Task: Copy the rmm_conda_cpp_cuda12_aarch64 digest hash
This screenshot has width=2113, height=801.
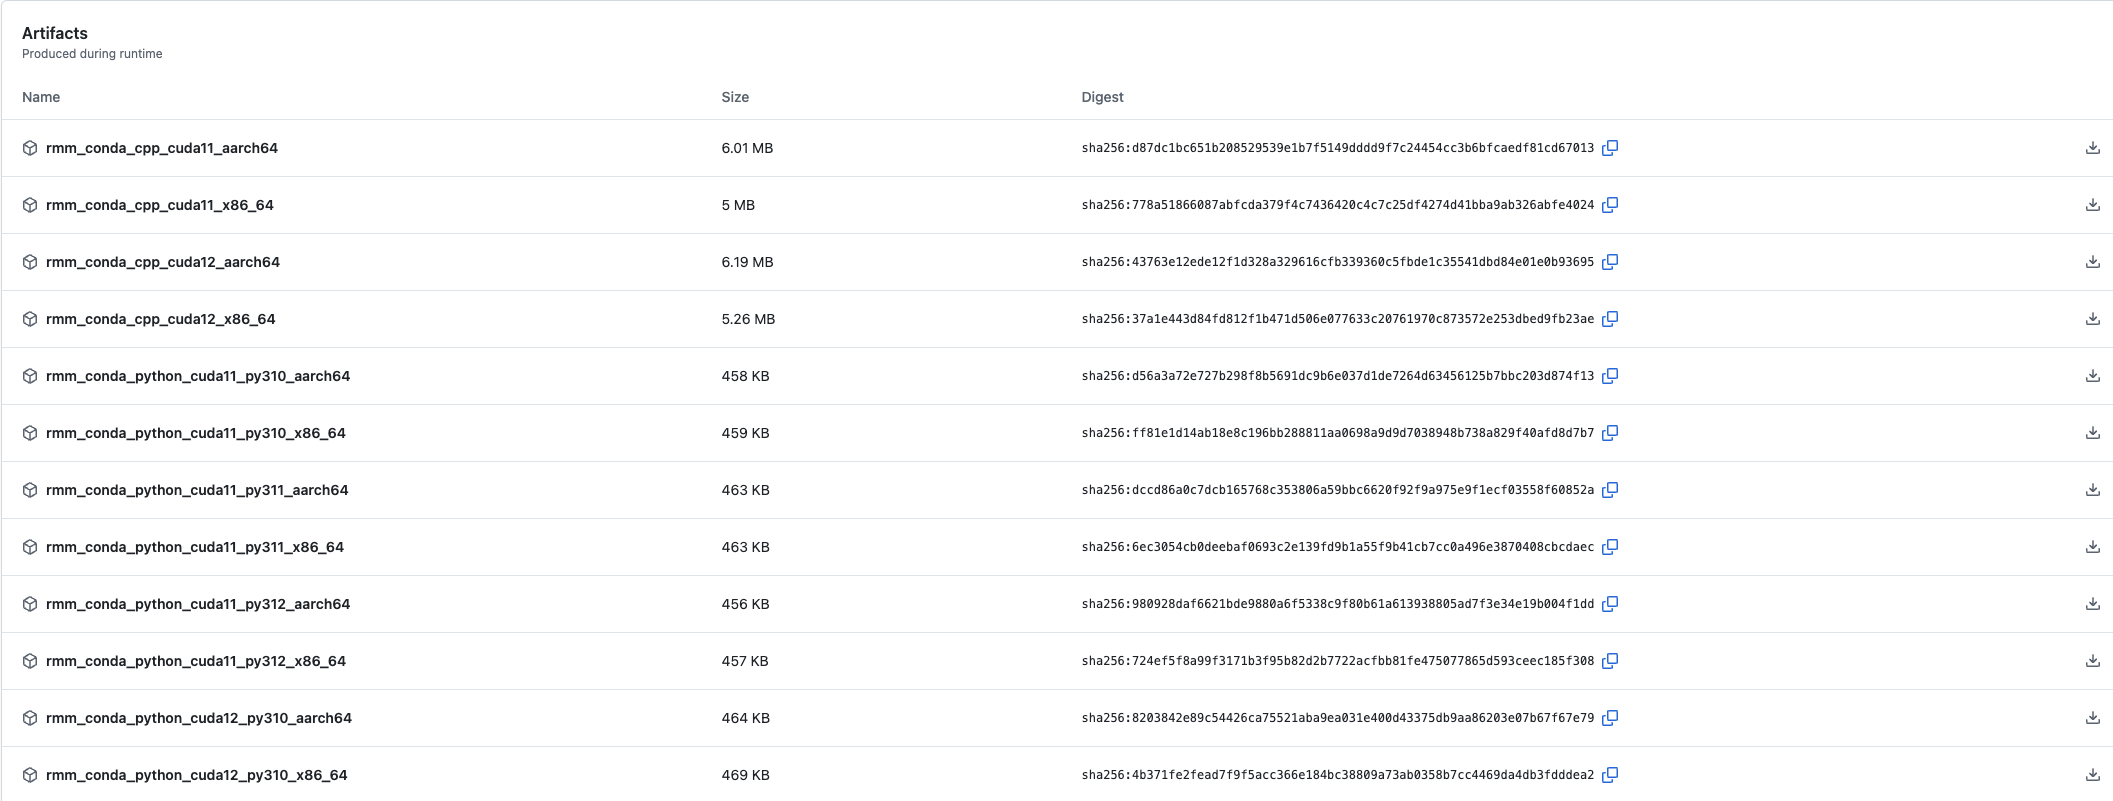Action: tap(1610, 262)
